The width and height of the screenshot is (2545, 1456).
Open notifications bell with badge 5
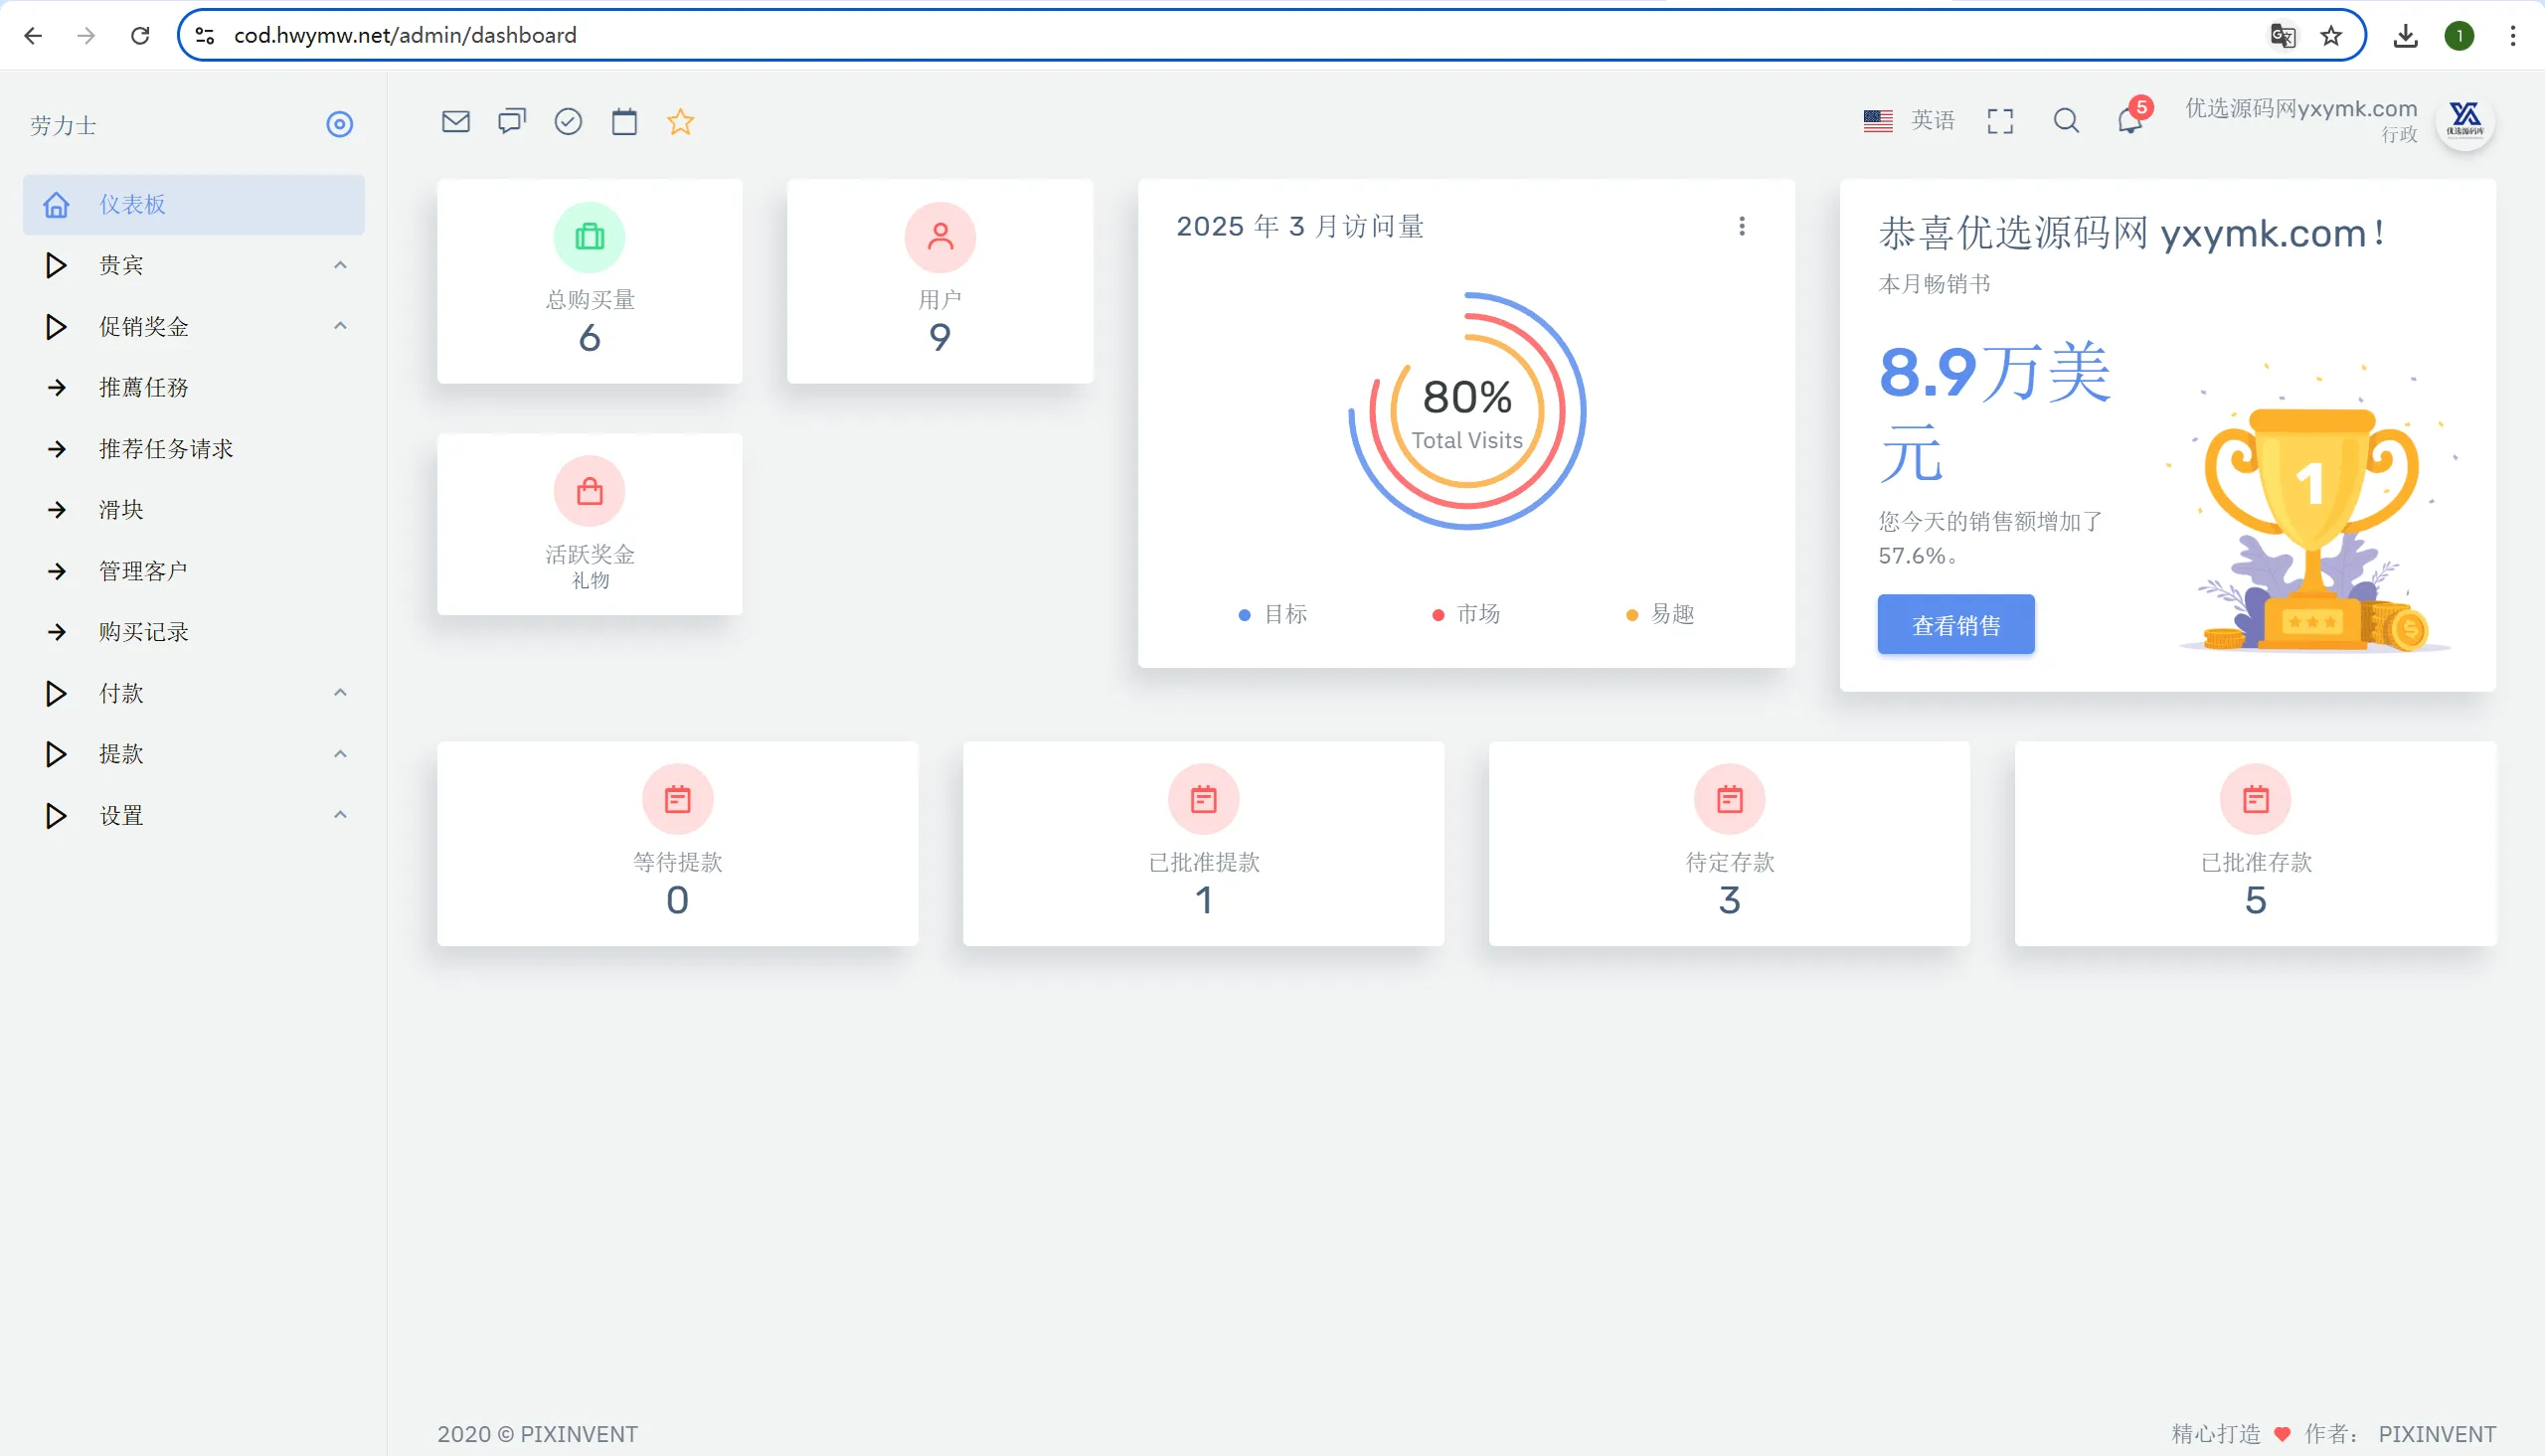click(x=2130, y=122)
